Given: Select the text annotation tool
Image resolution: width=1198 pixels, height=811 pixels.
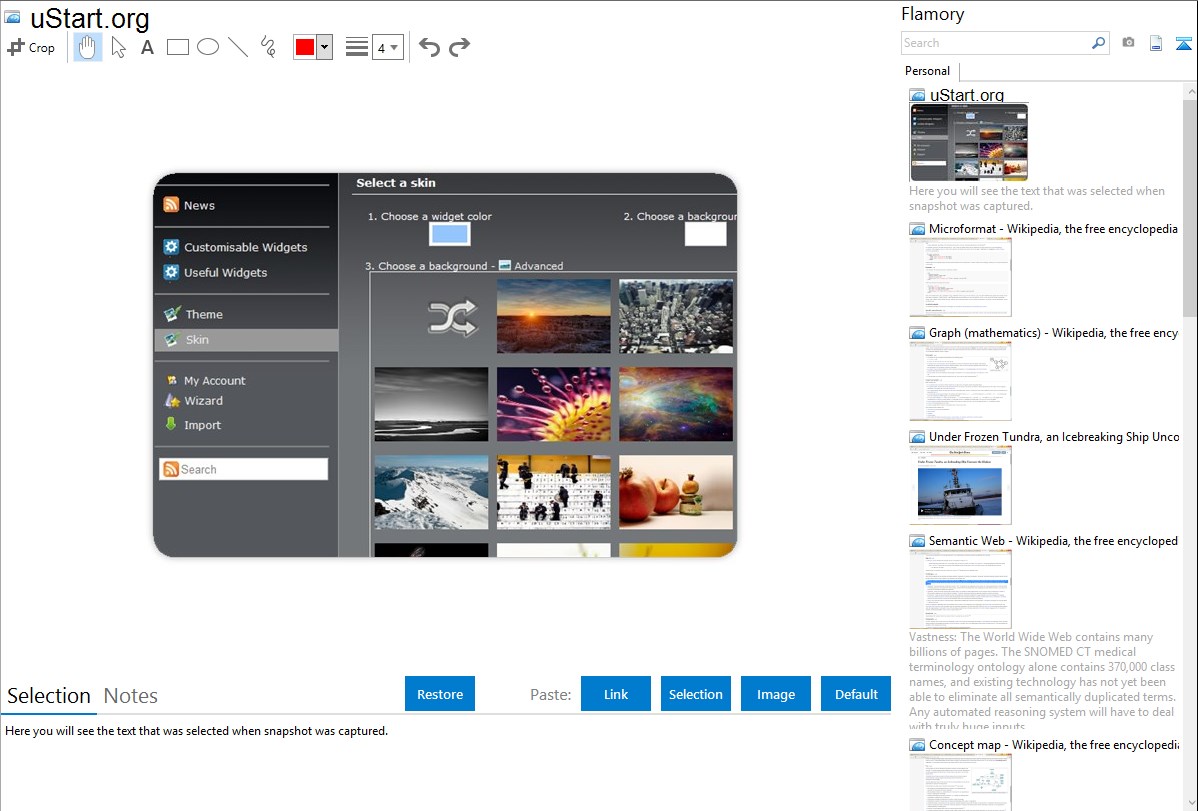Looking at the screenshot, I should [x=147, y=47].
